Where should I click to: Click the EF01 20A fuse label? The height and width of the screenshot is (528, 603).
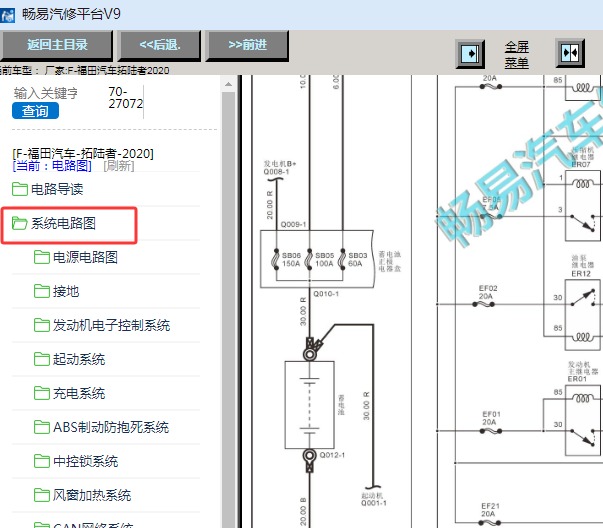(x=491, y=418)
